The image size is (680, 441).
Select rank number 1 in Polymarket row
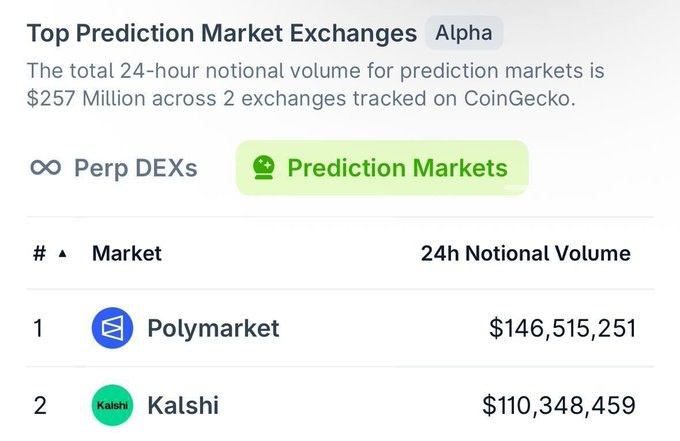pos(39,328)
